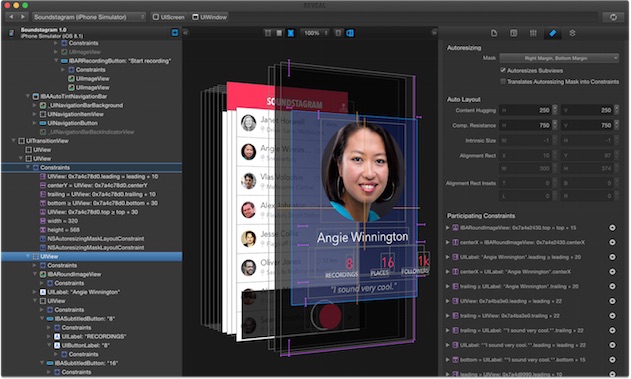The image size is (631, 379).
Task: Collapse the left outline panel
Action: [x=186, y=32]
